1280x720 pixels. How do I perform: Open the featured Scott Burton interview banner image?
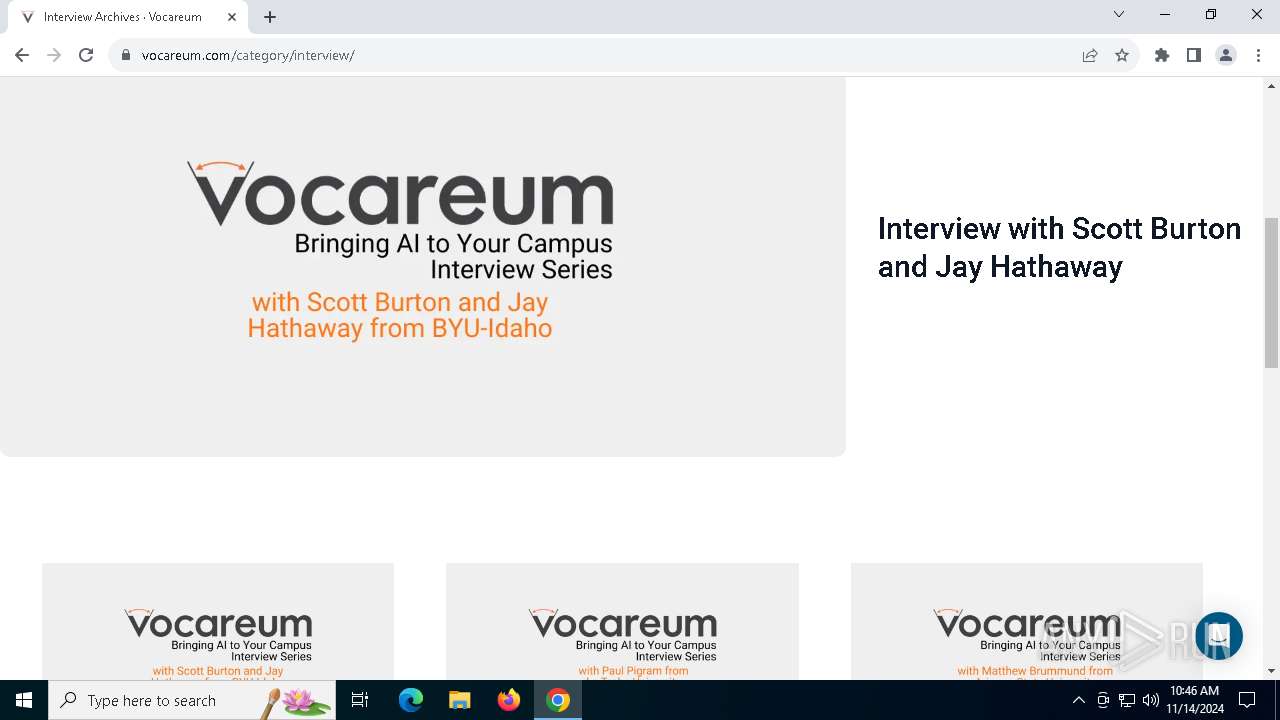point(422,266)
